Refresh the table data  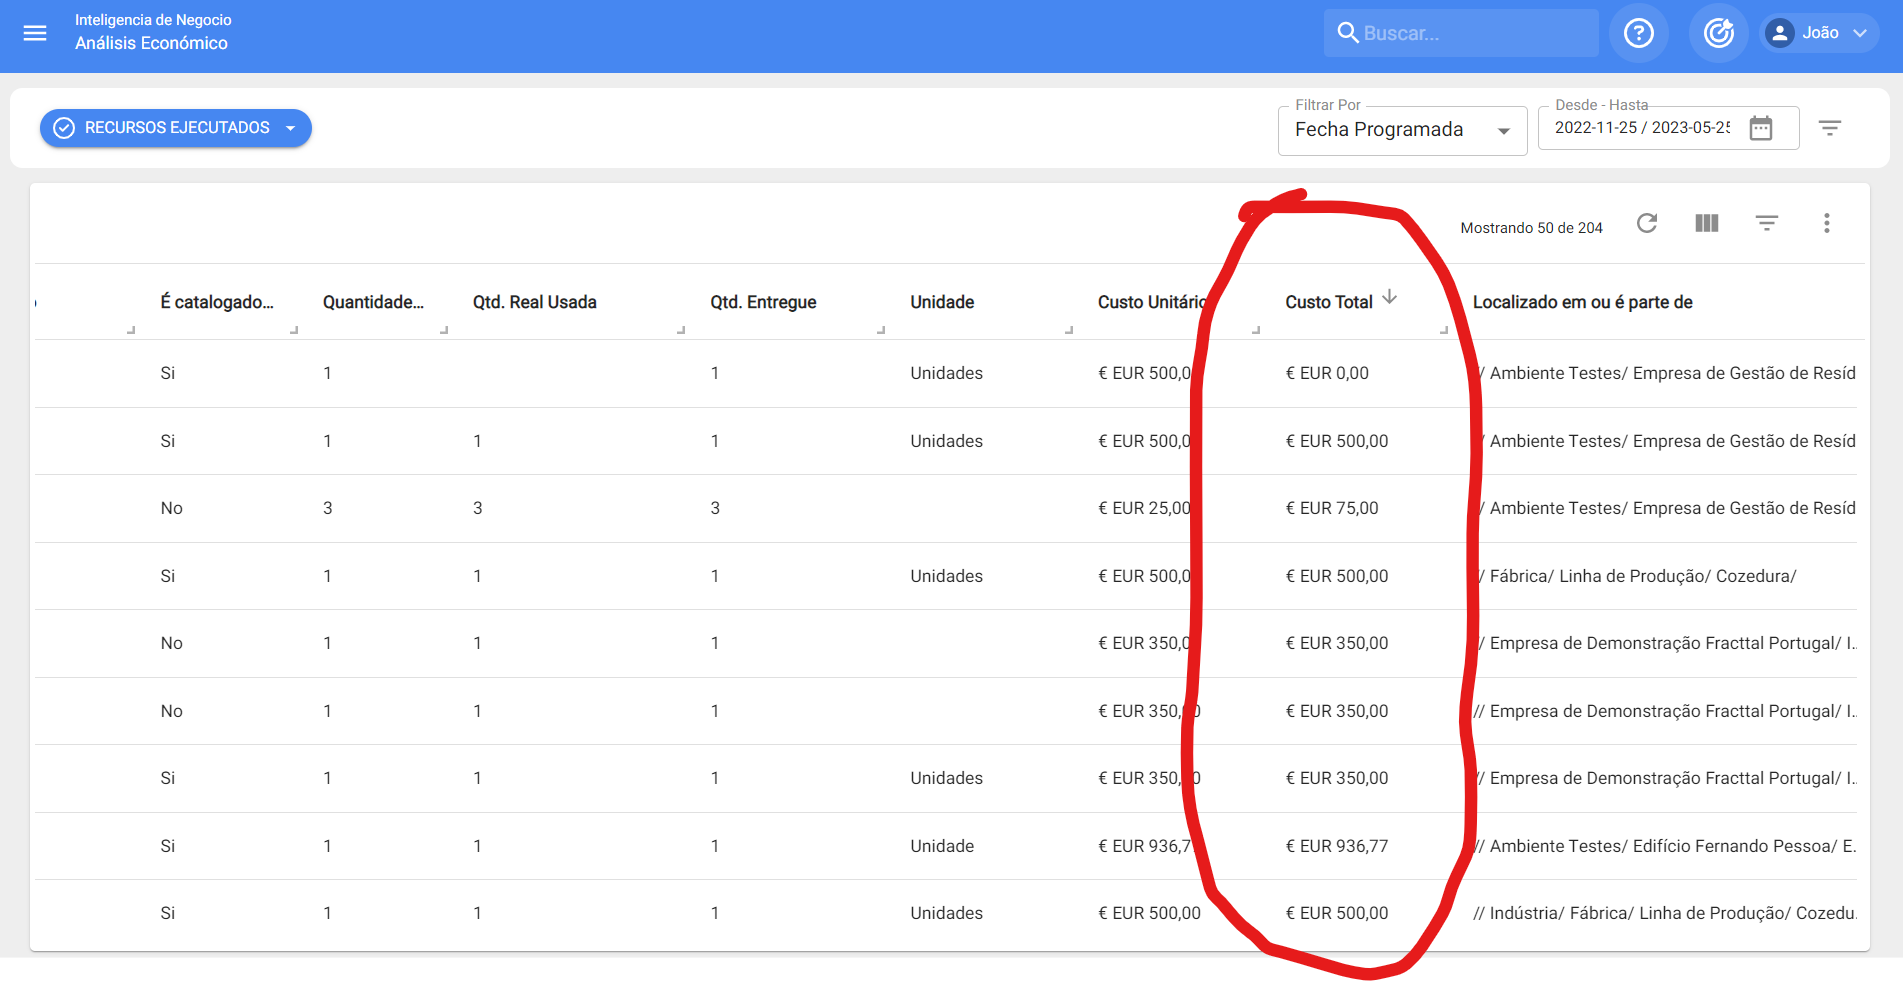click(x=1647, y=224)
